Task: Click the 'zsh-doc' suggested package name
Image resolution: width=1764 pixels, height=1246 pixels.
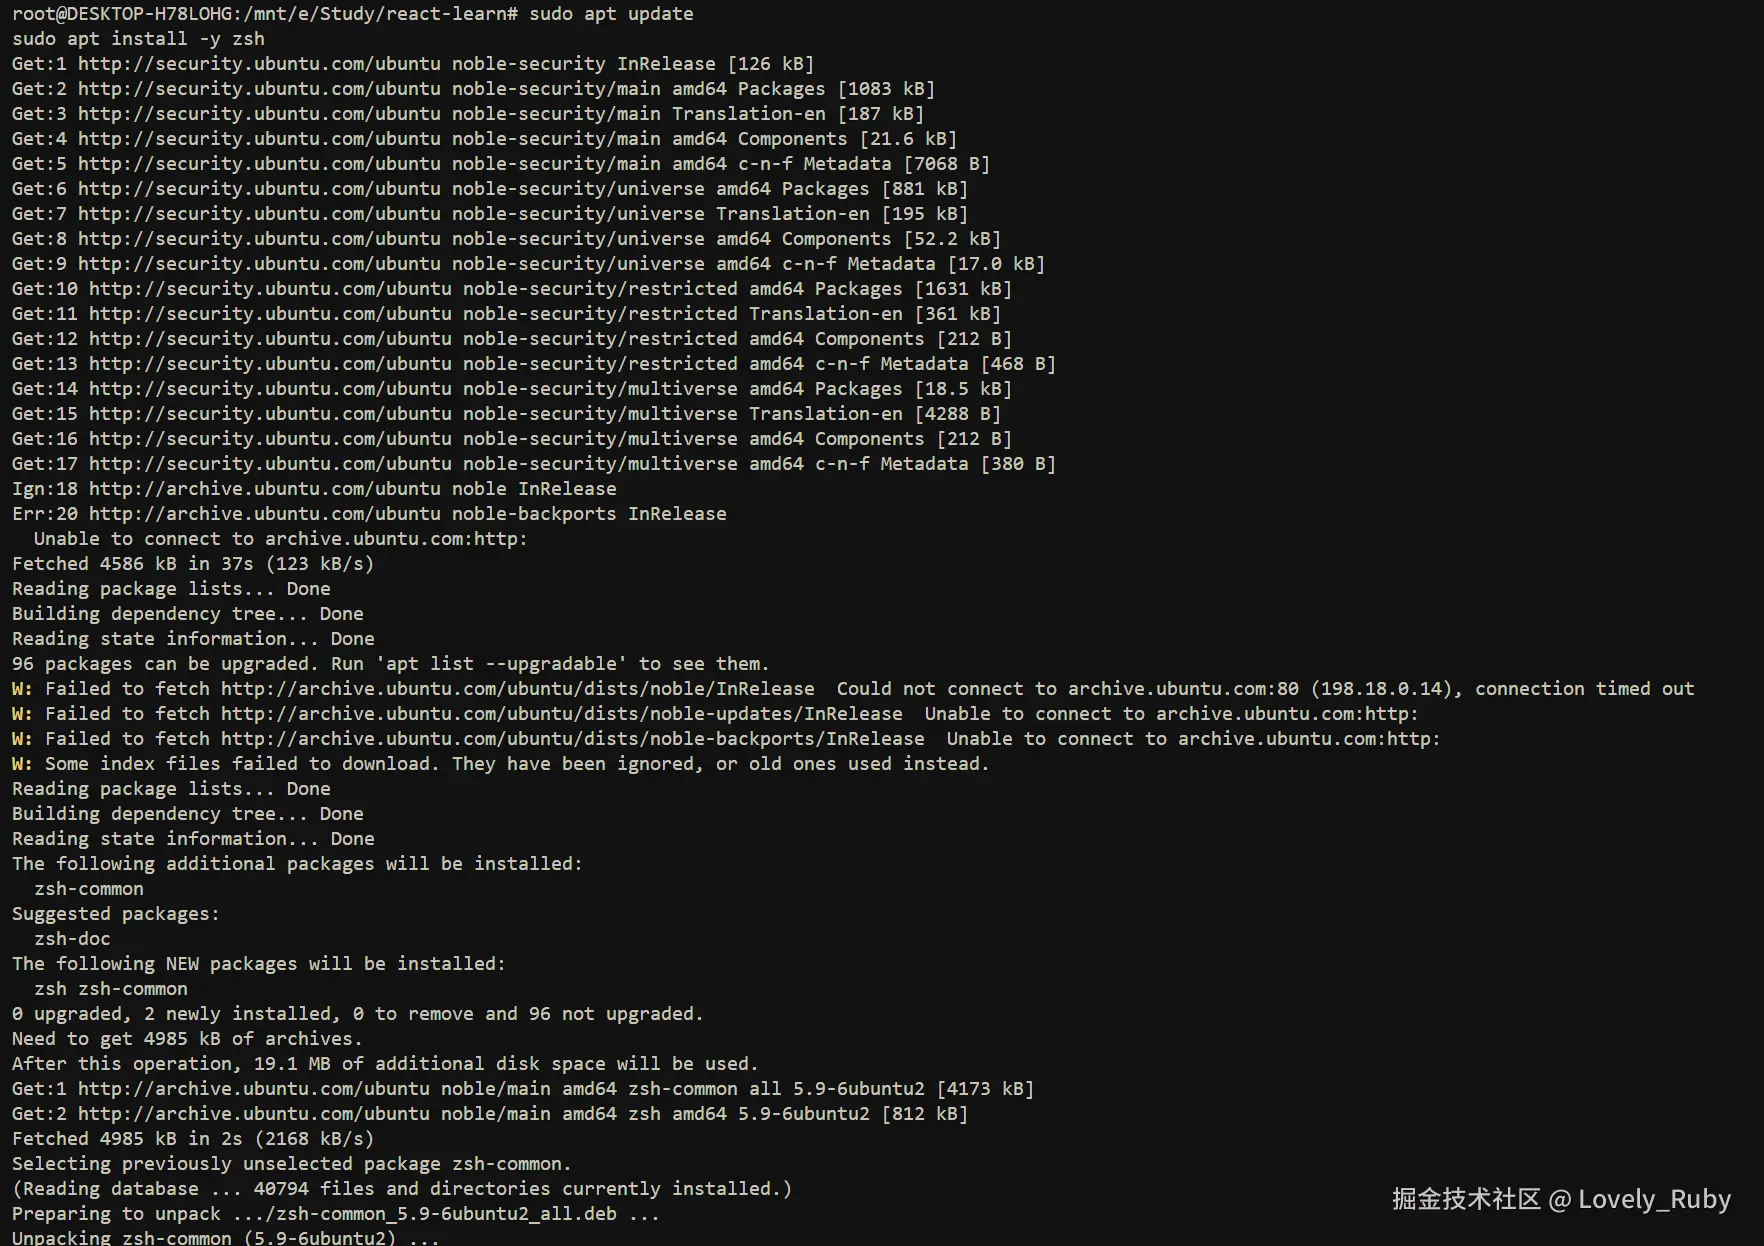Action: pos(72,939)
